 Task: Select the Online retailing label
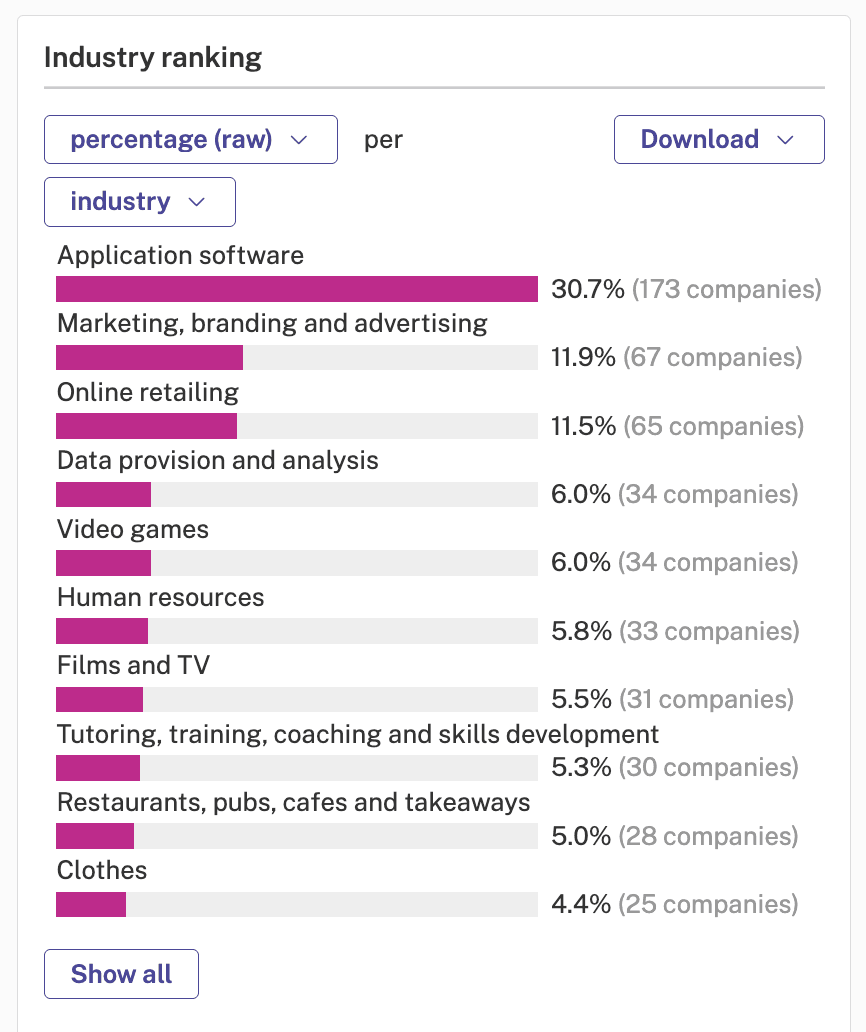(148, 392)
